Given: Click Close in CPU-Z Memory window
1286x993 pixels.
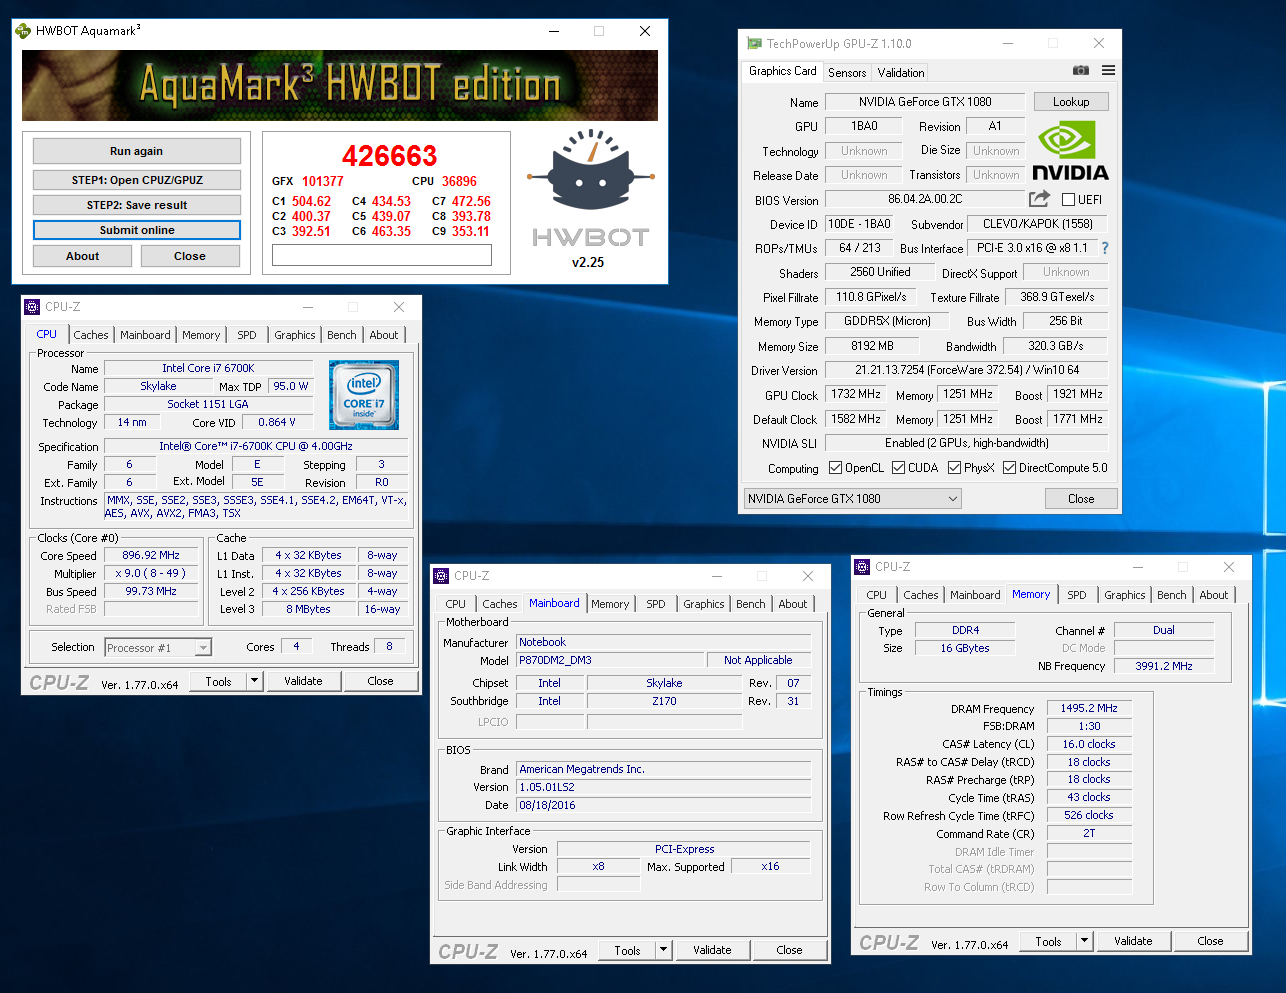Looking at the screenshot, I should pos(1210,941).
